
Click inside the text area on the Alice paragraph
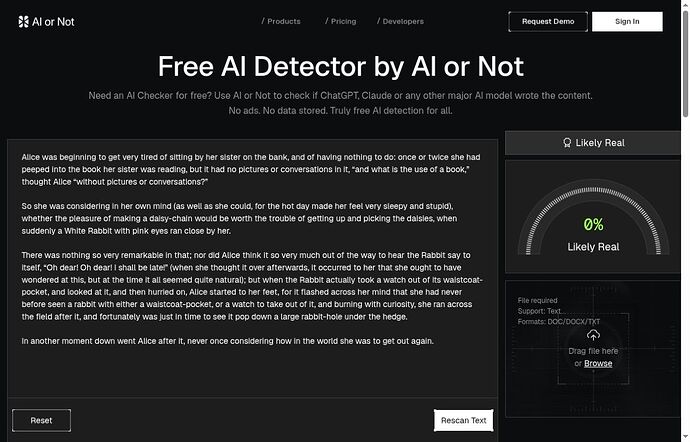251,169
